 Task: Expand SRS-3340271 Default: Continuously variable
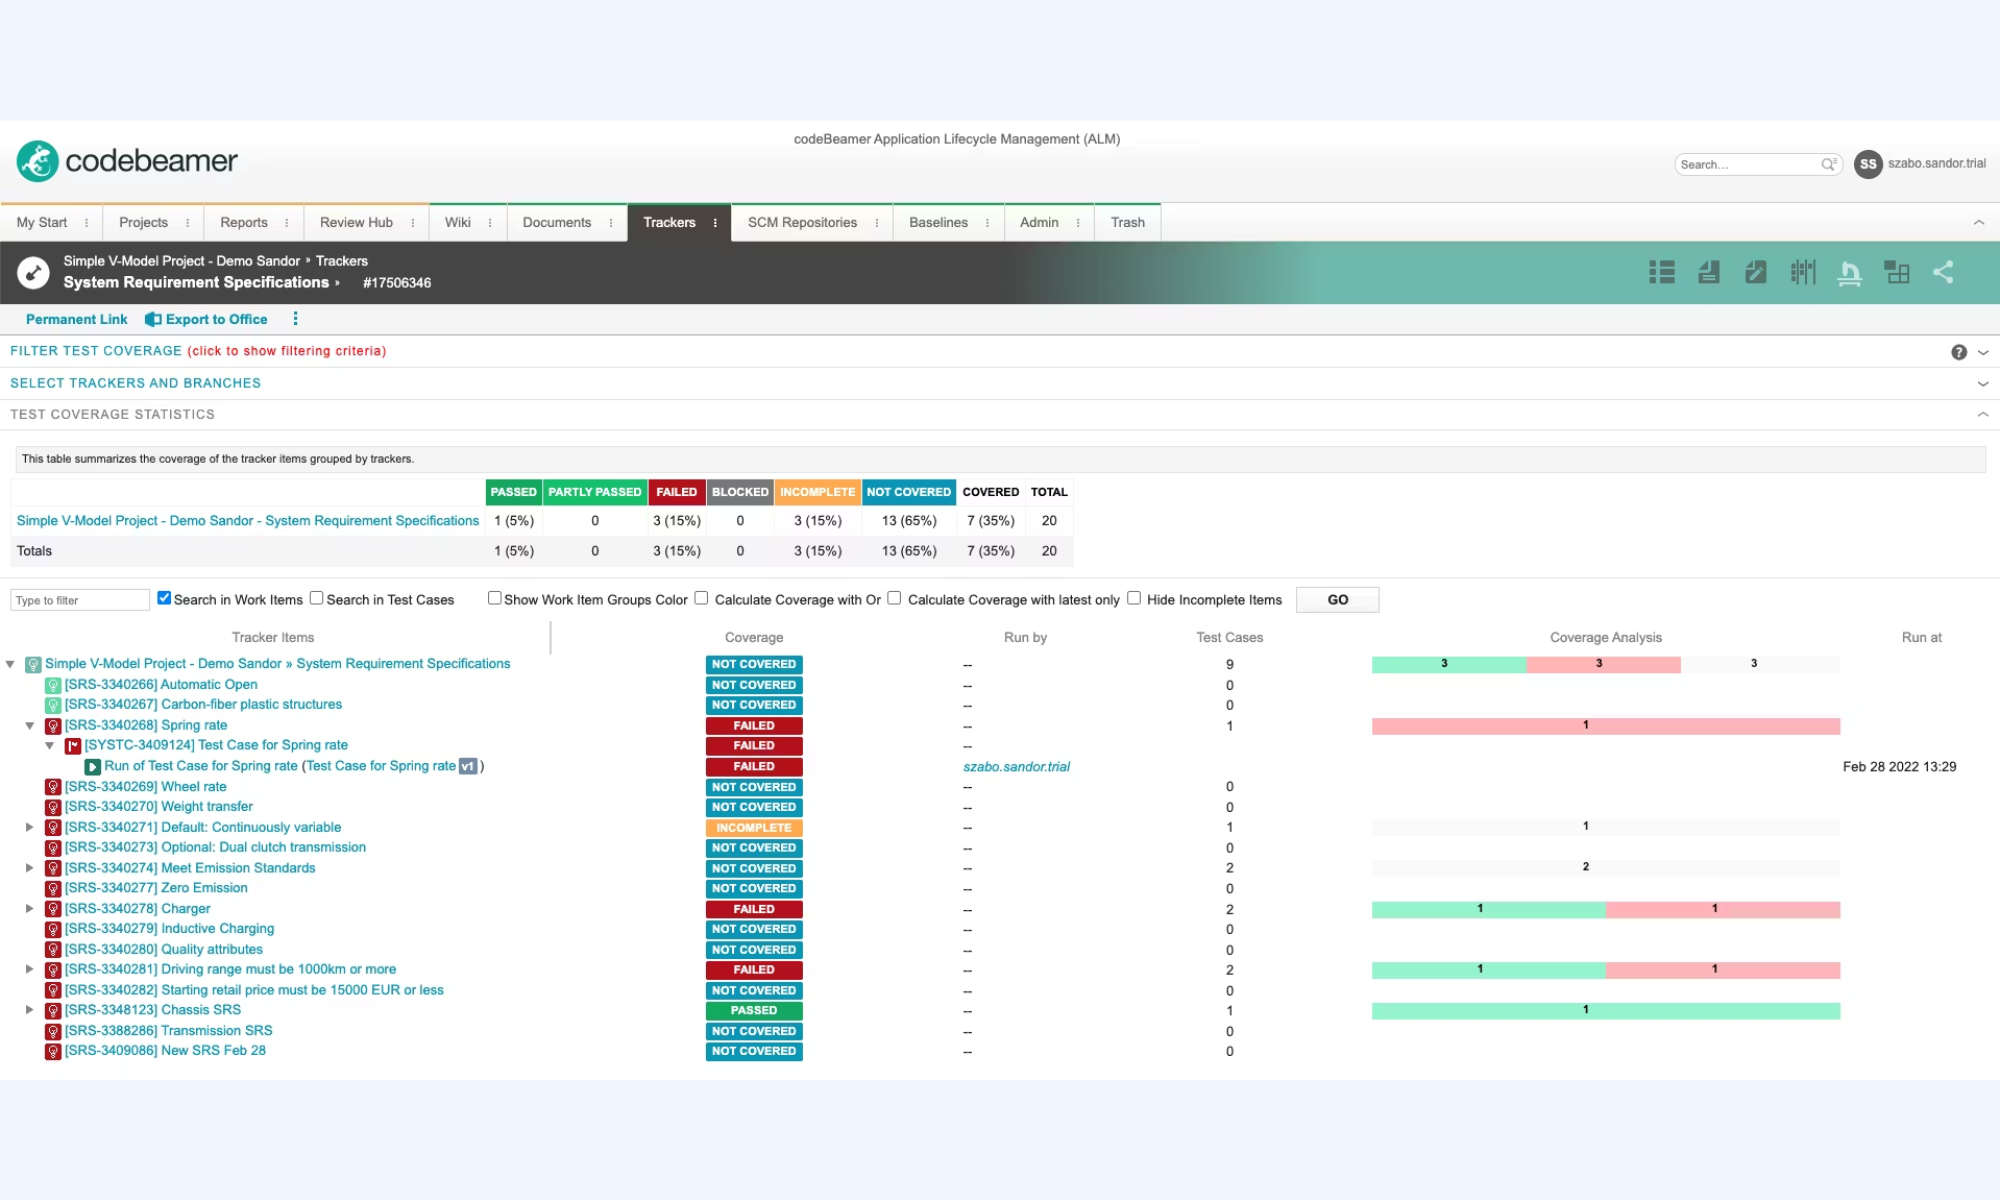[x=30, y=827]
